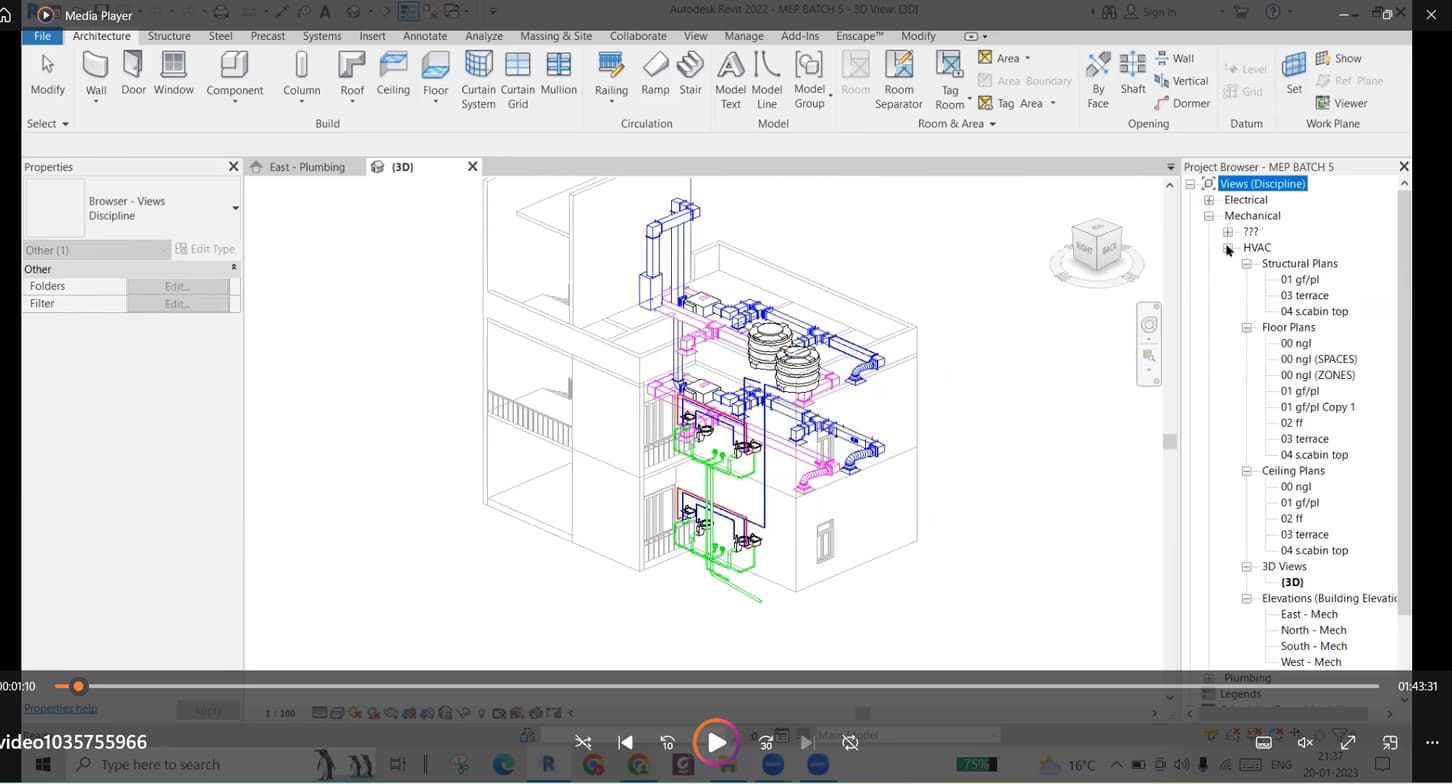Collapse the HVAC tree node
This screenshot has height=784, width=1452.
coord(1228,248)
